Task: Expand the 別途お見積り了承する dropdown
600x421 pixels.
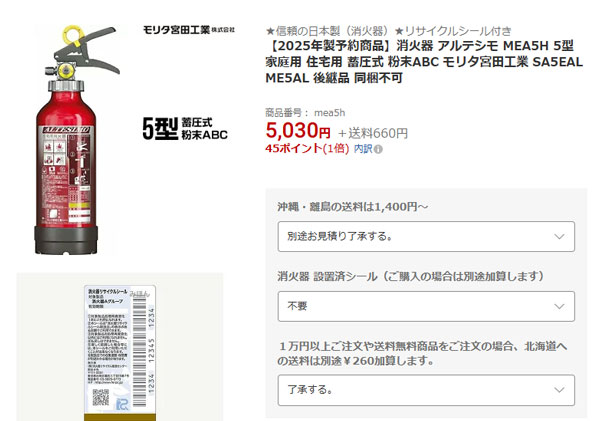Action: tap(426, 237)
